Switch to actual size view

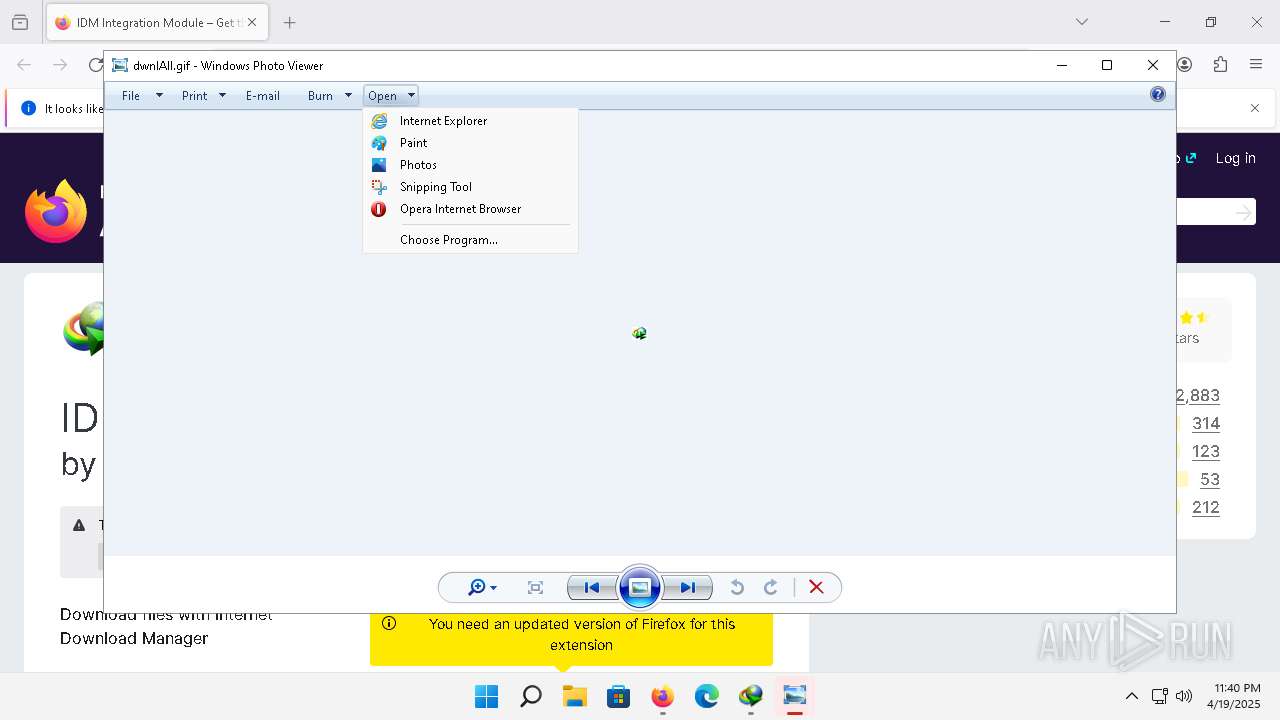(535, 588)
